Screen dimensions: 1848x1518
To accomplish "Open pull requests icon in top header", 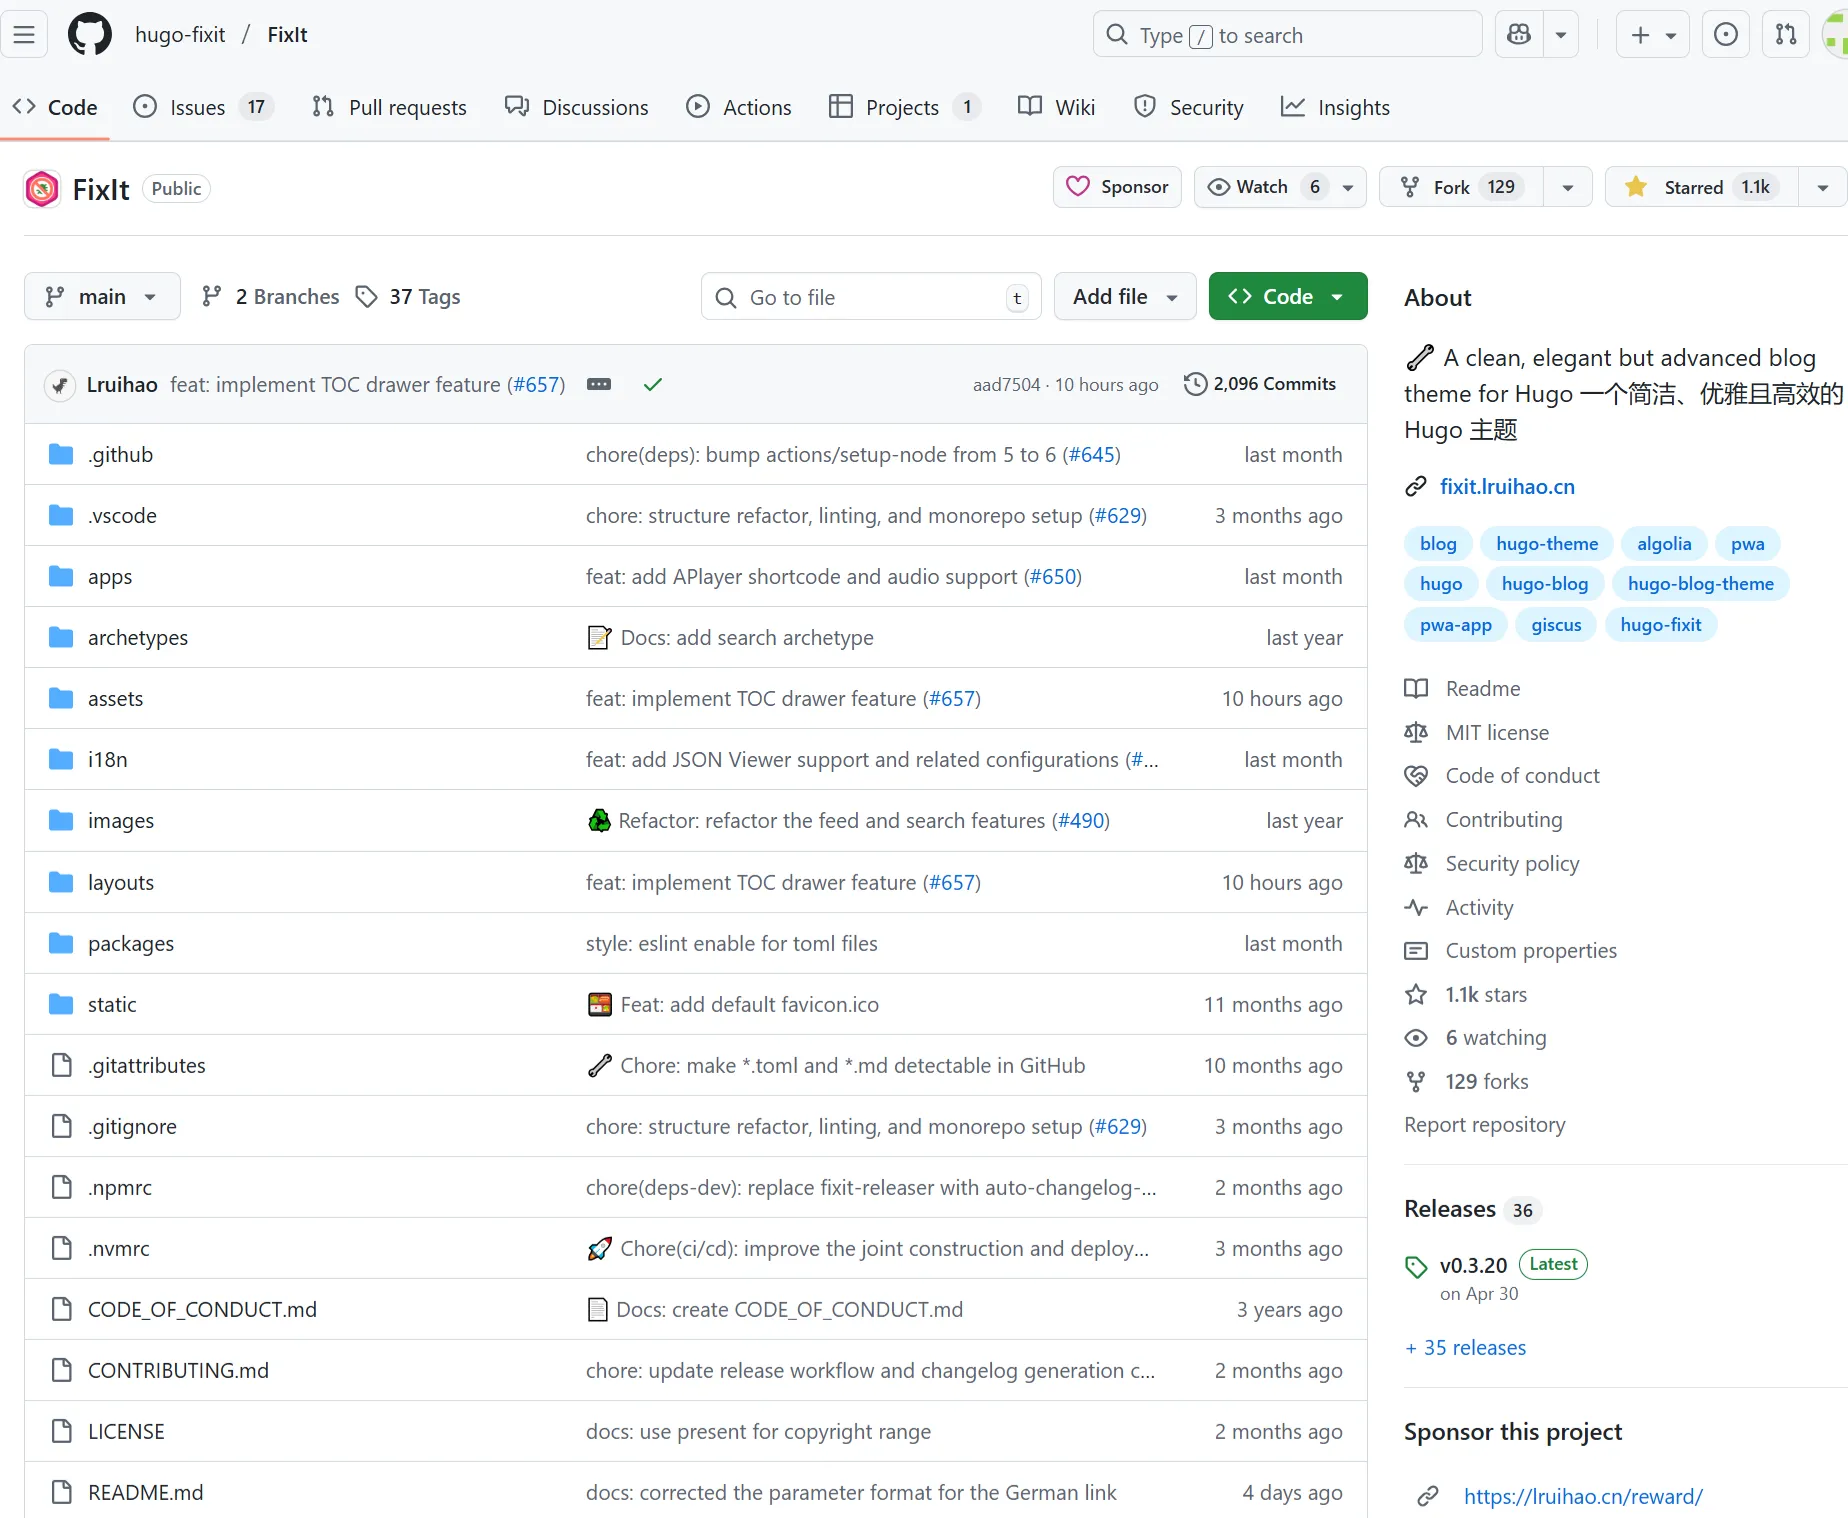I will [1786, 35].
